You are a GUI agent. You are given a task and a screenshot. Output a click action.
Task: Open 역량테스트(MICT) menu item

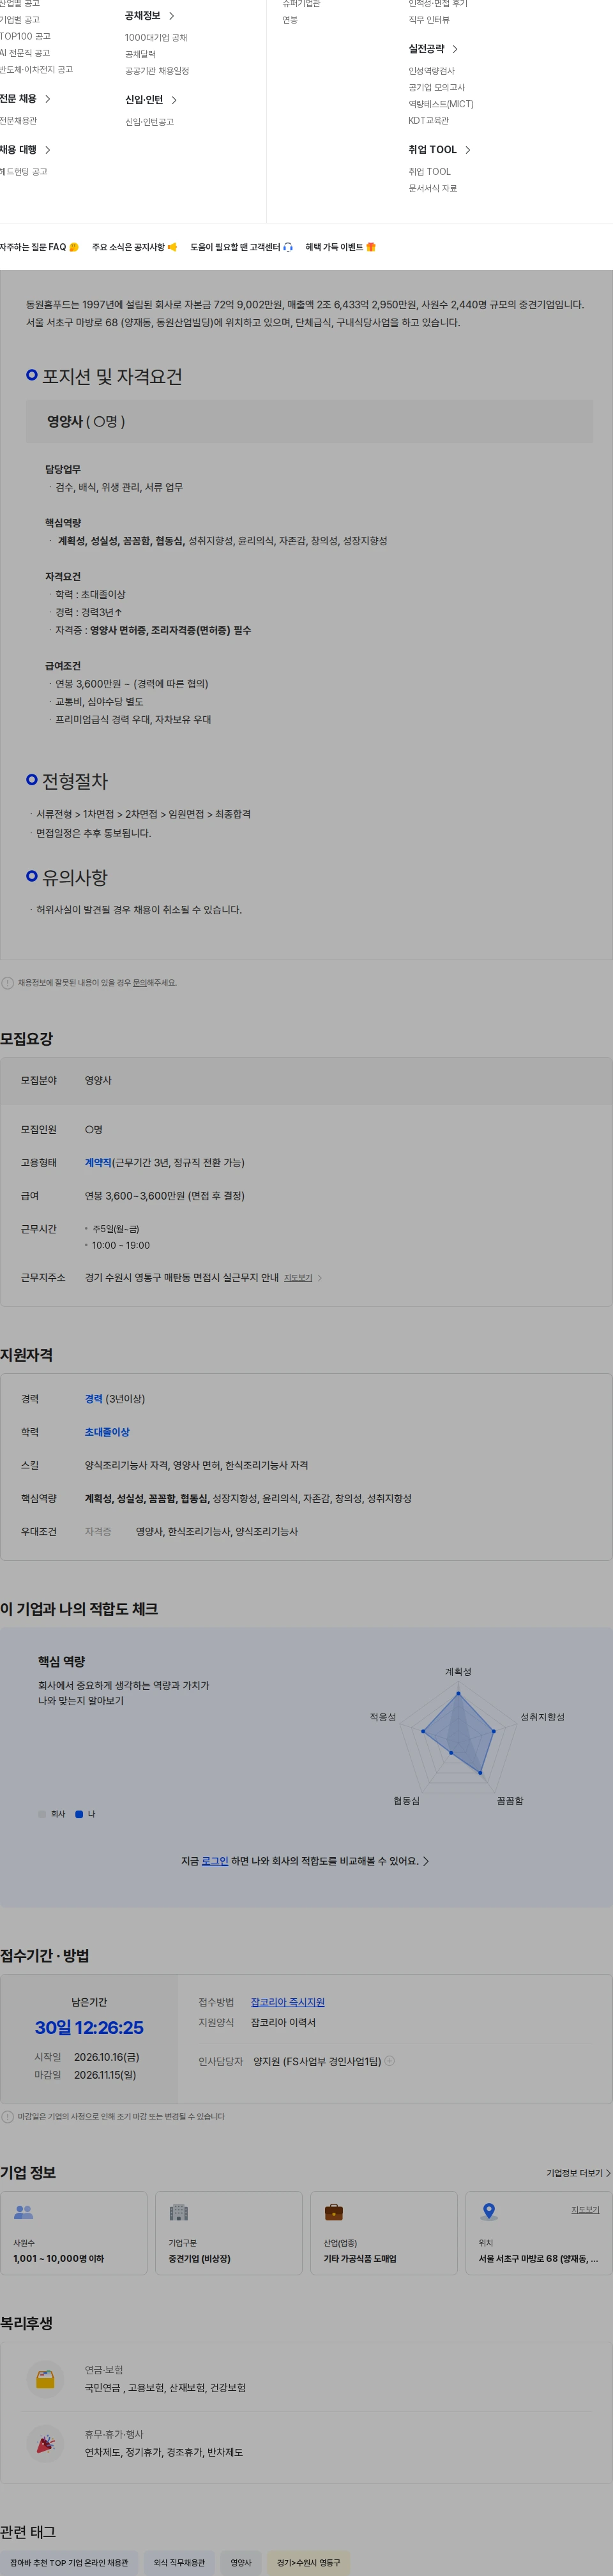[x=441, y=104]
